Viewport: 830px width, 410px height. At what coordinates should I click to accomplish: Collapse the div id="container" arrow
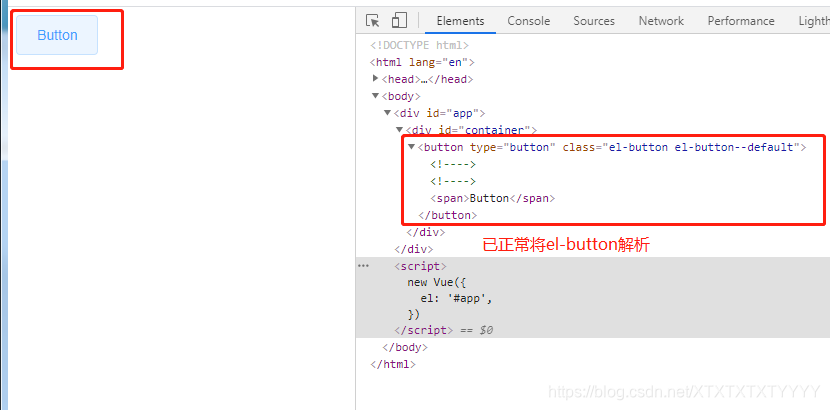click(400, 130)
